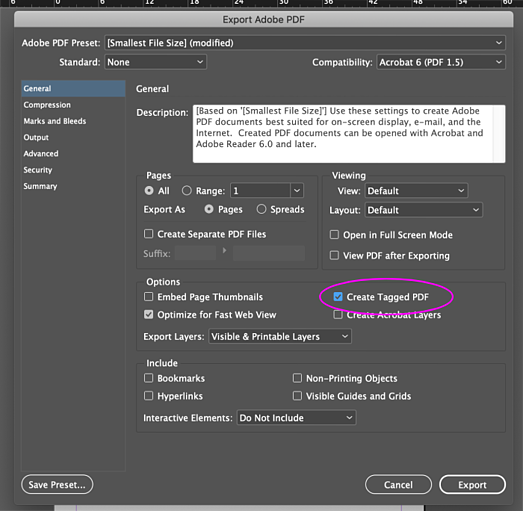Open the Interactive Elements dropdown
Screen dimensions: 523x511
[x=296, y=418]
